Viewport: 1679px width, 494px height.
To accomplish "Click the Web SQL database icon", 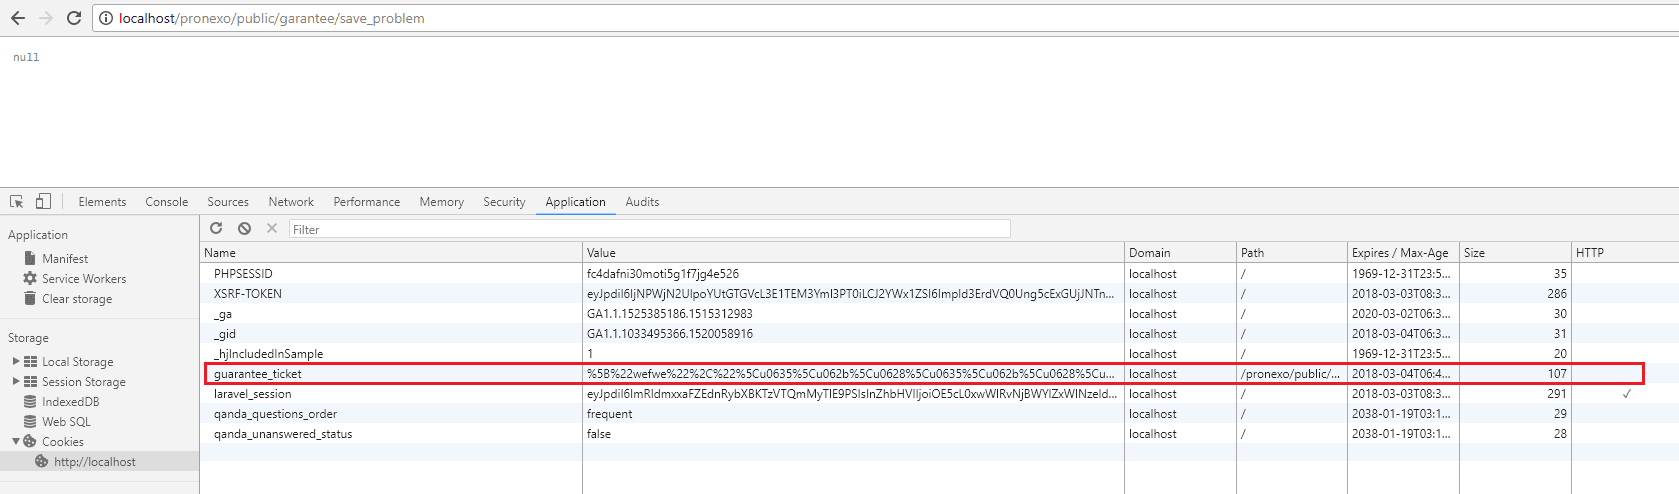I will coord(30,421).
